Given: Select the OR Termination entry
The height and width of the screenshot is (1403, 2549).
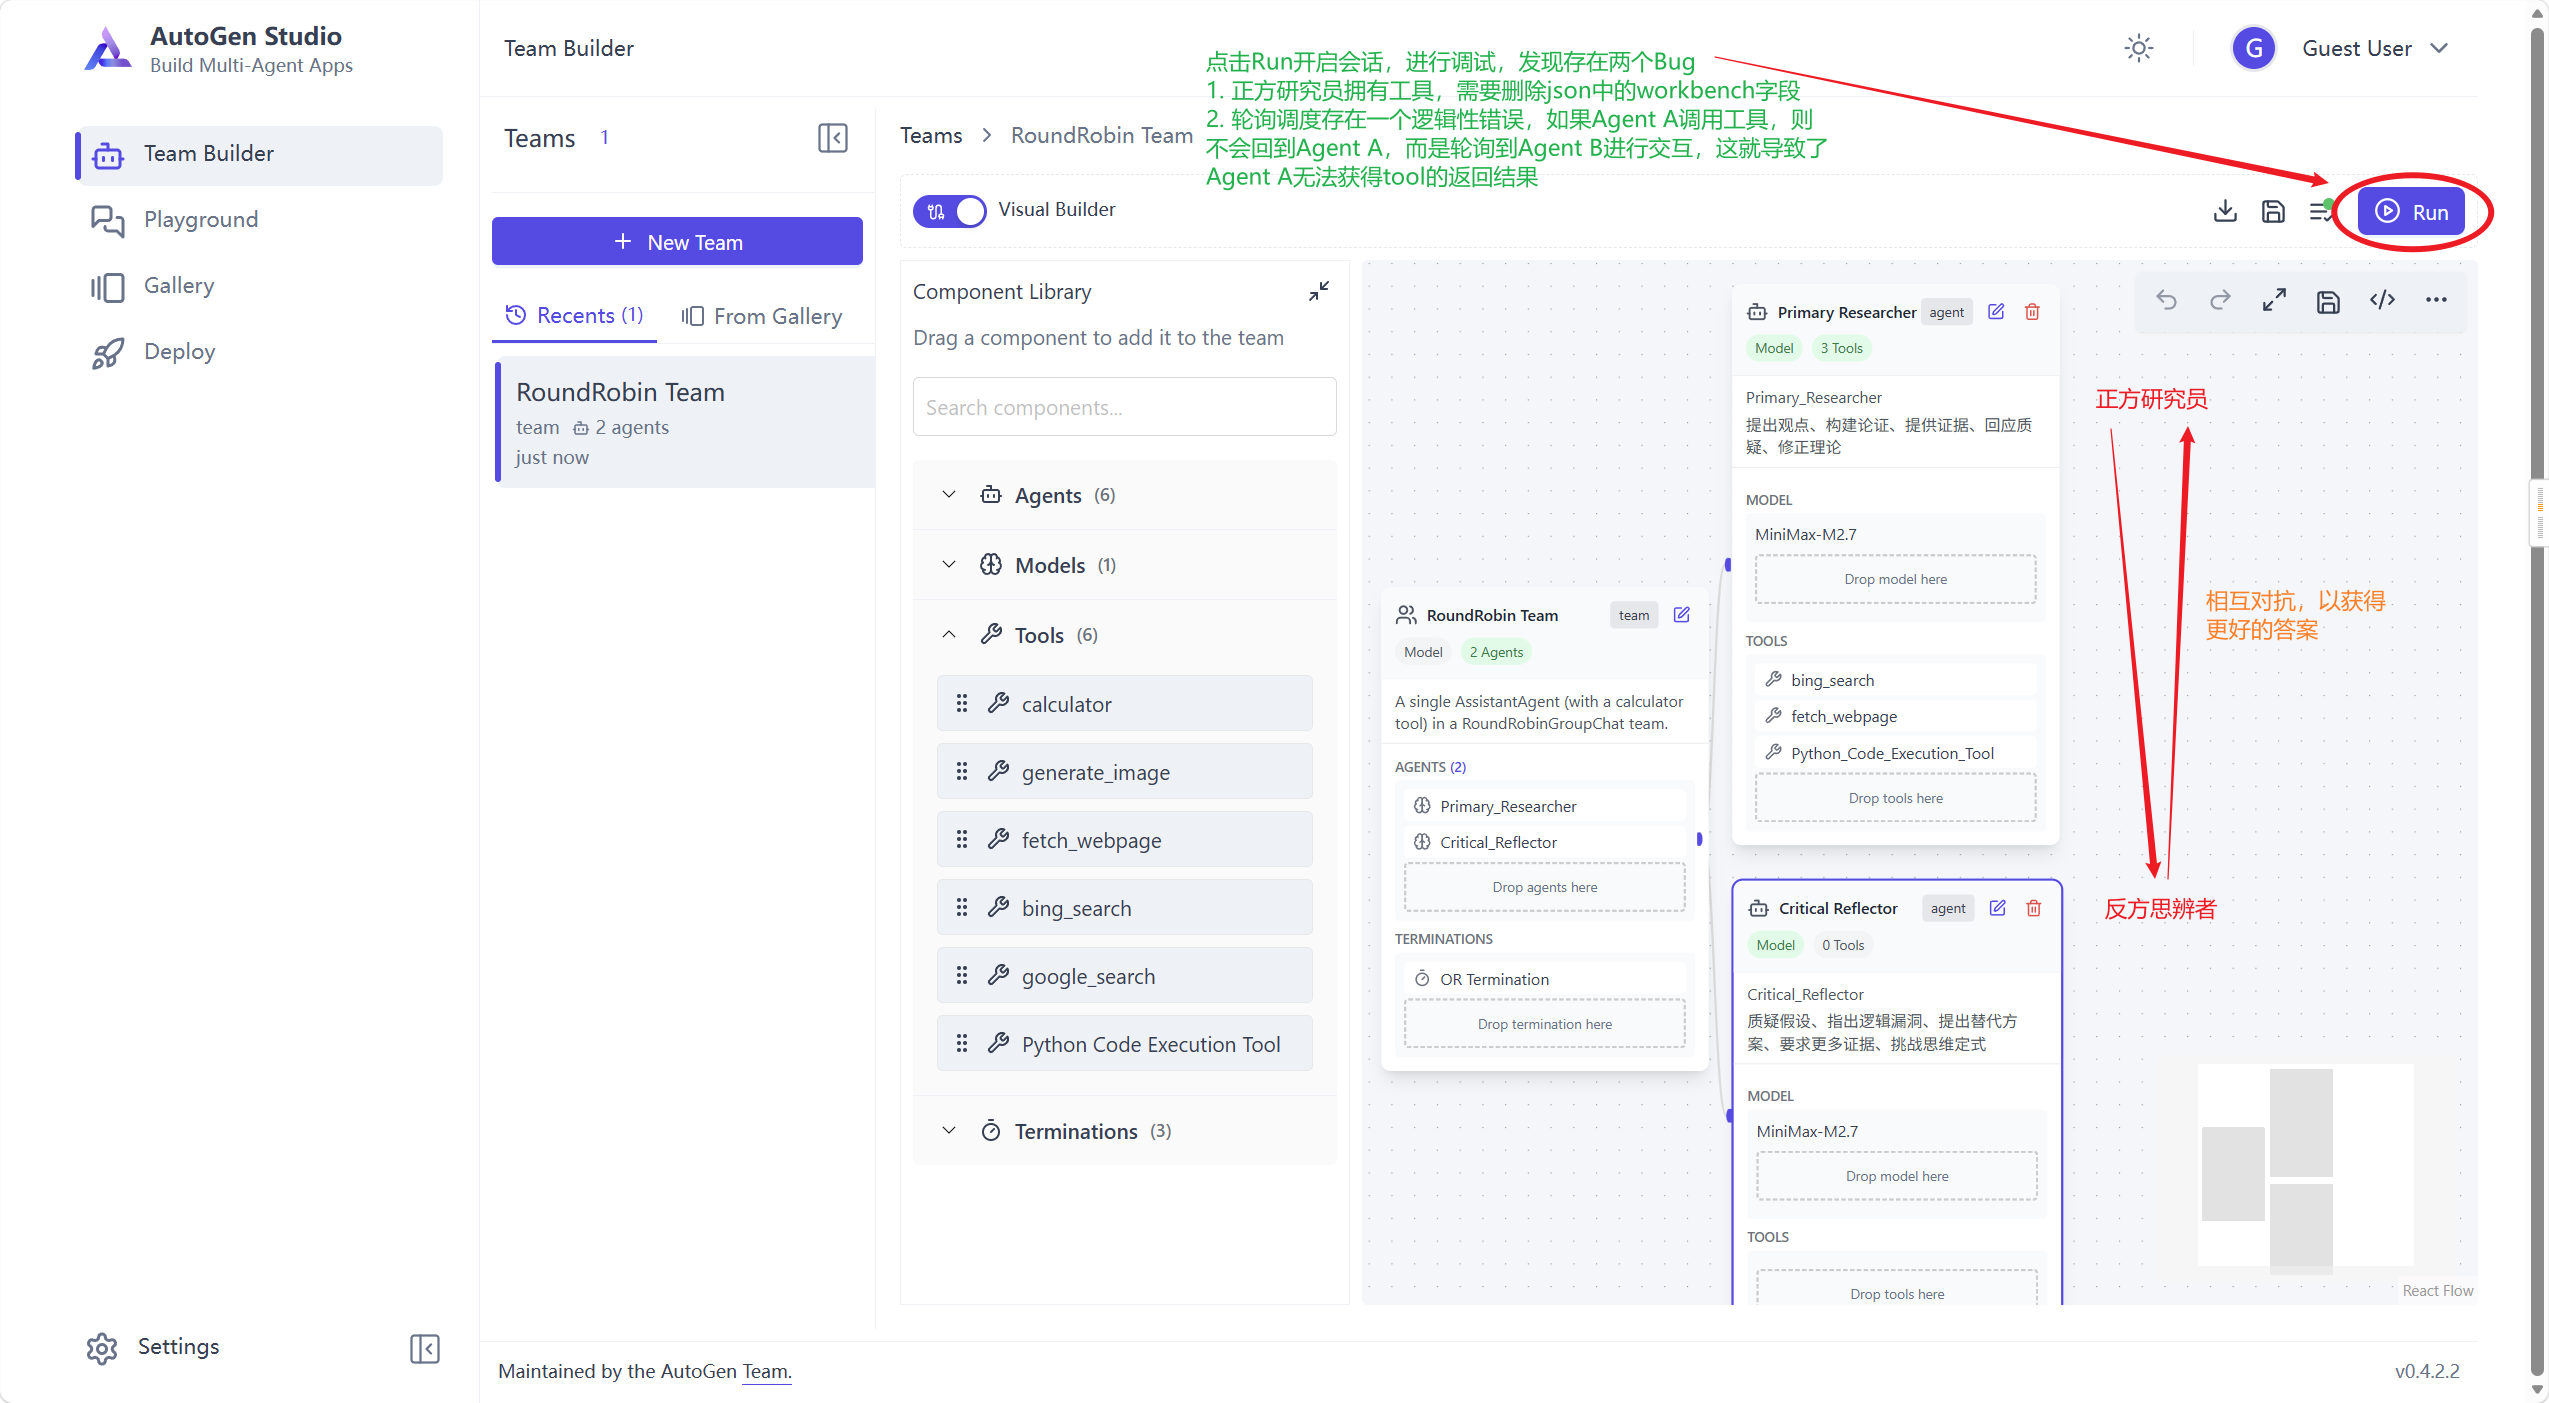Looking at the screenshot, I should pos(1544,978).
